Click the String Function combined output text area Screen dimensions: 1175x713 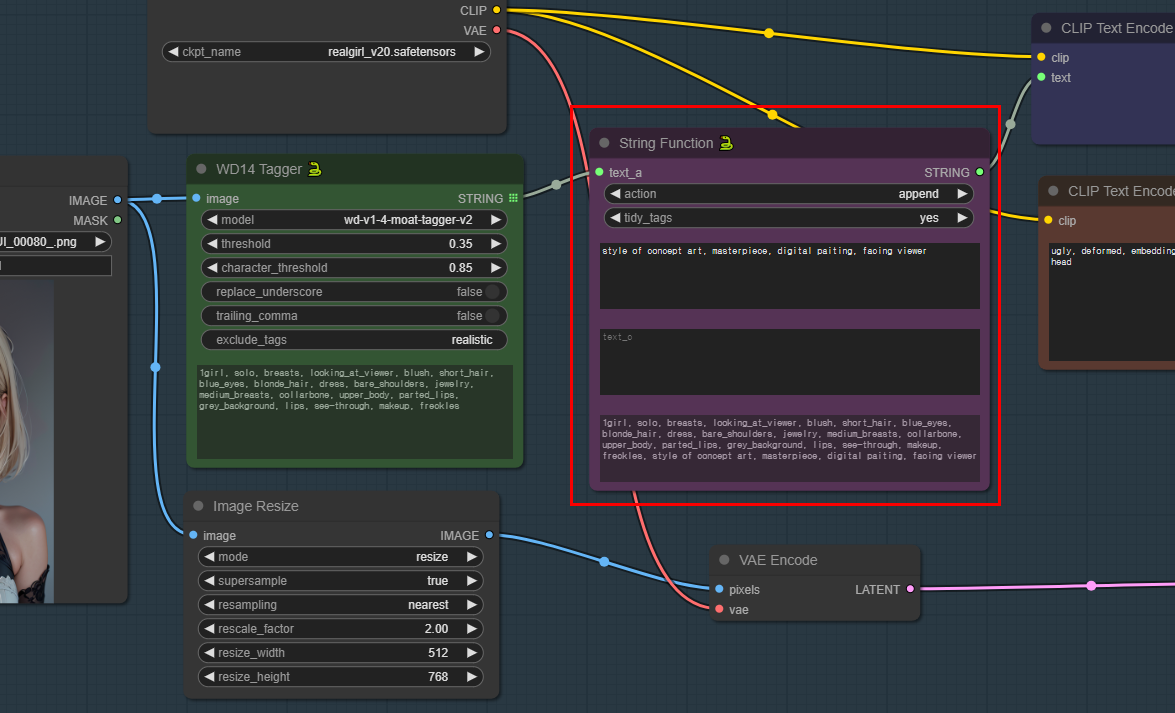pos(789,448)
